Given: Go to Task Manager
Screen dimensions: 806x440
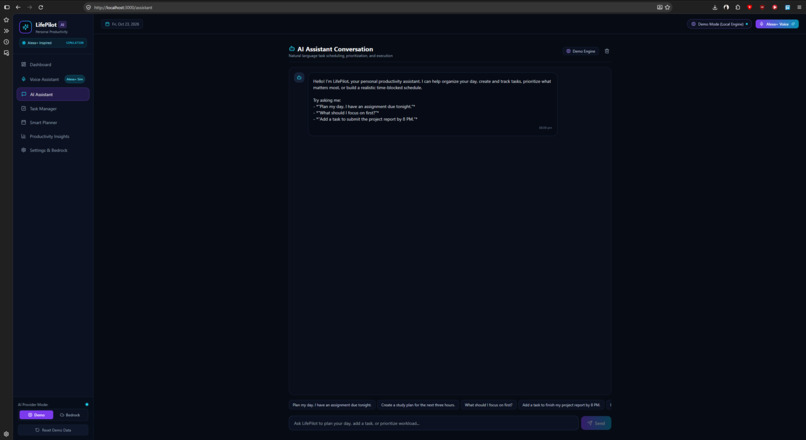Looking at the screenshot, I should click(x=53, y=109).
